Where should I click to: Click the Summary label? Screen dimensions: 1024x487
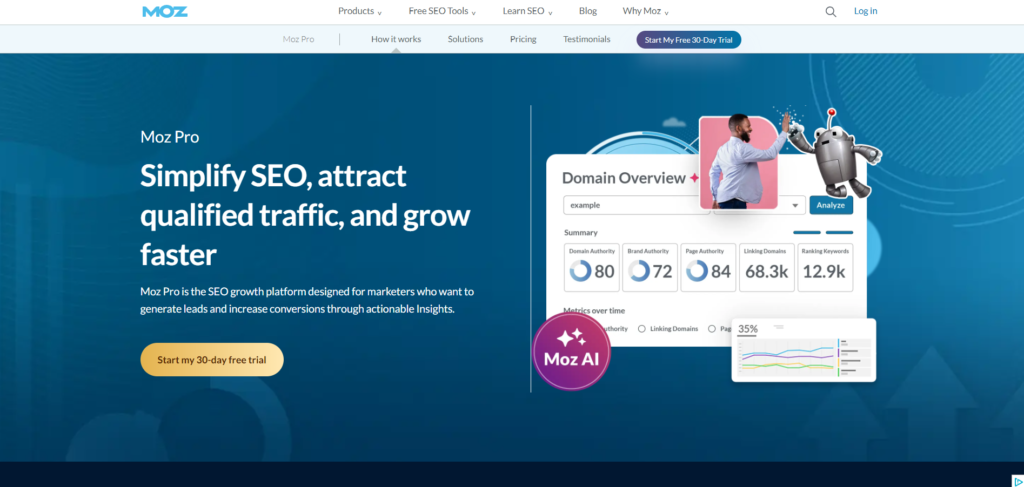[581, 232]
